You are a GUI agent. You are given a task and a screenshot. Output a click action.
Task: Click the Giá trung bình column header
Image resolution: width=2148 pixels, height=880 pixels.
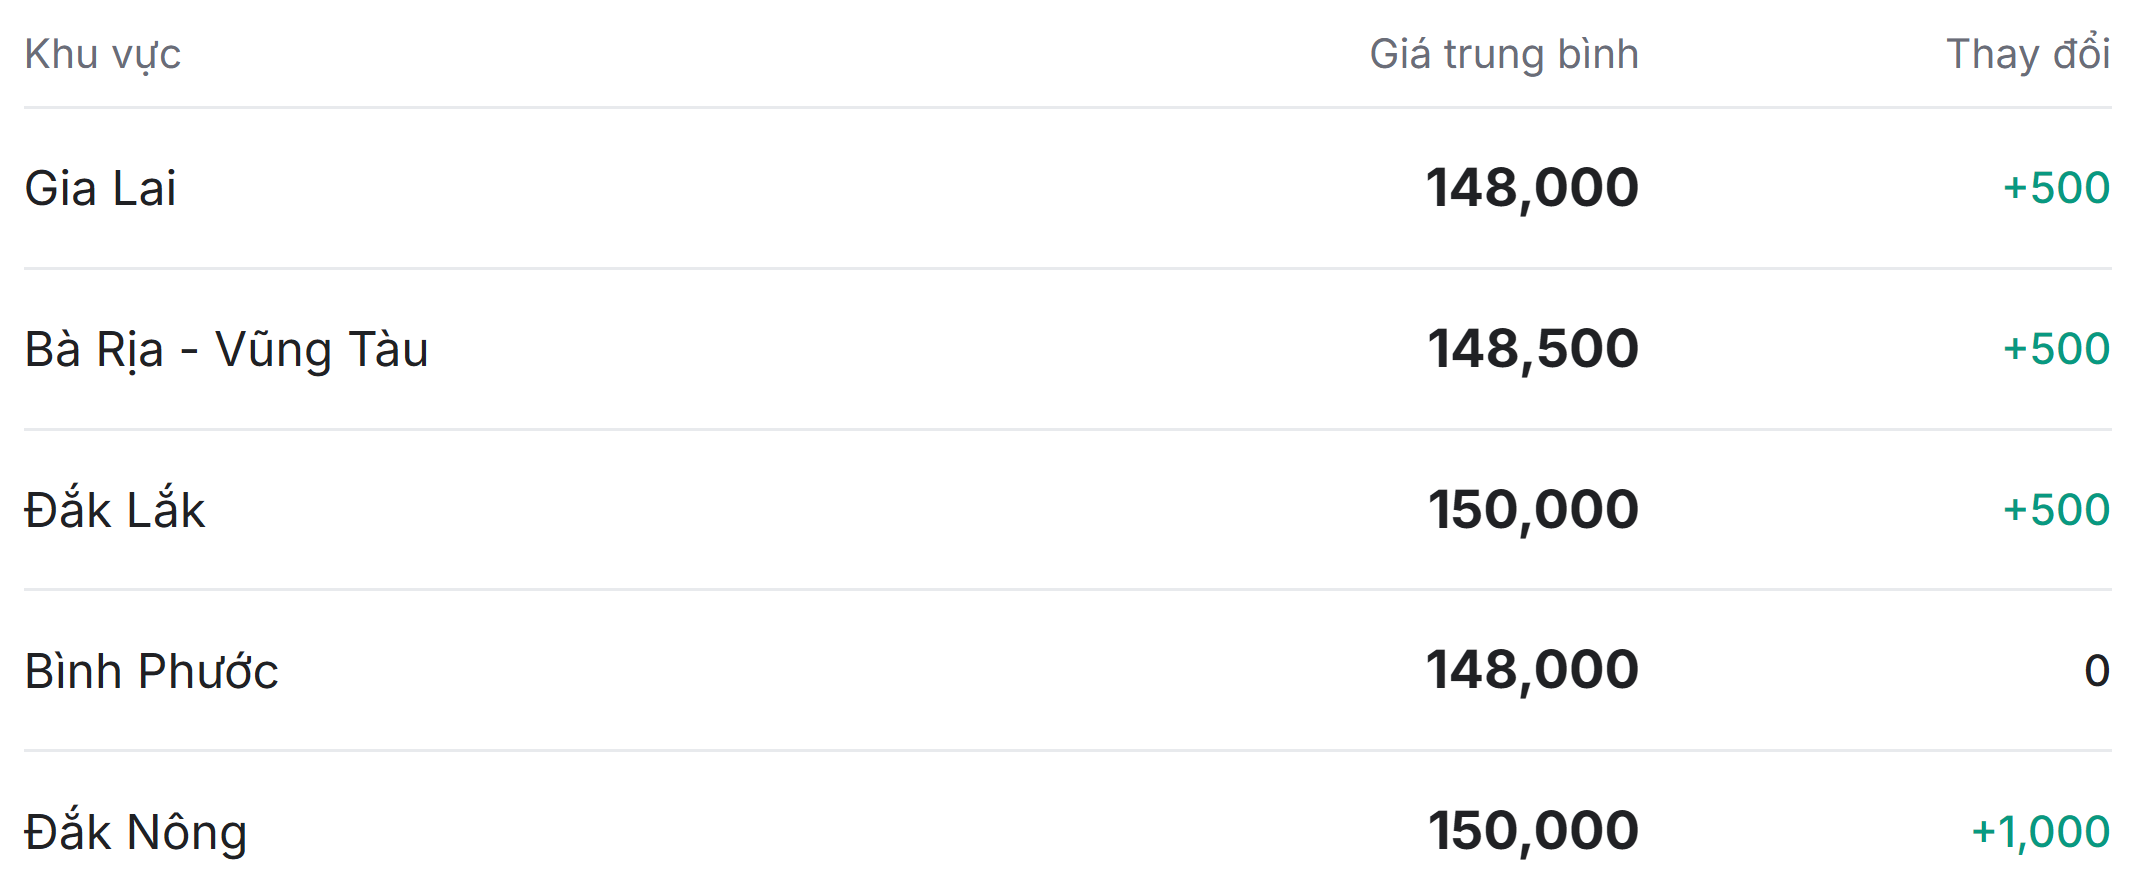[1503, 54]
